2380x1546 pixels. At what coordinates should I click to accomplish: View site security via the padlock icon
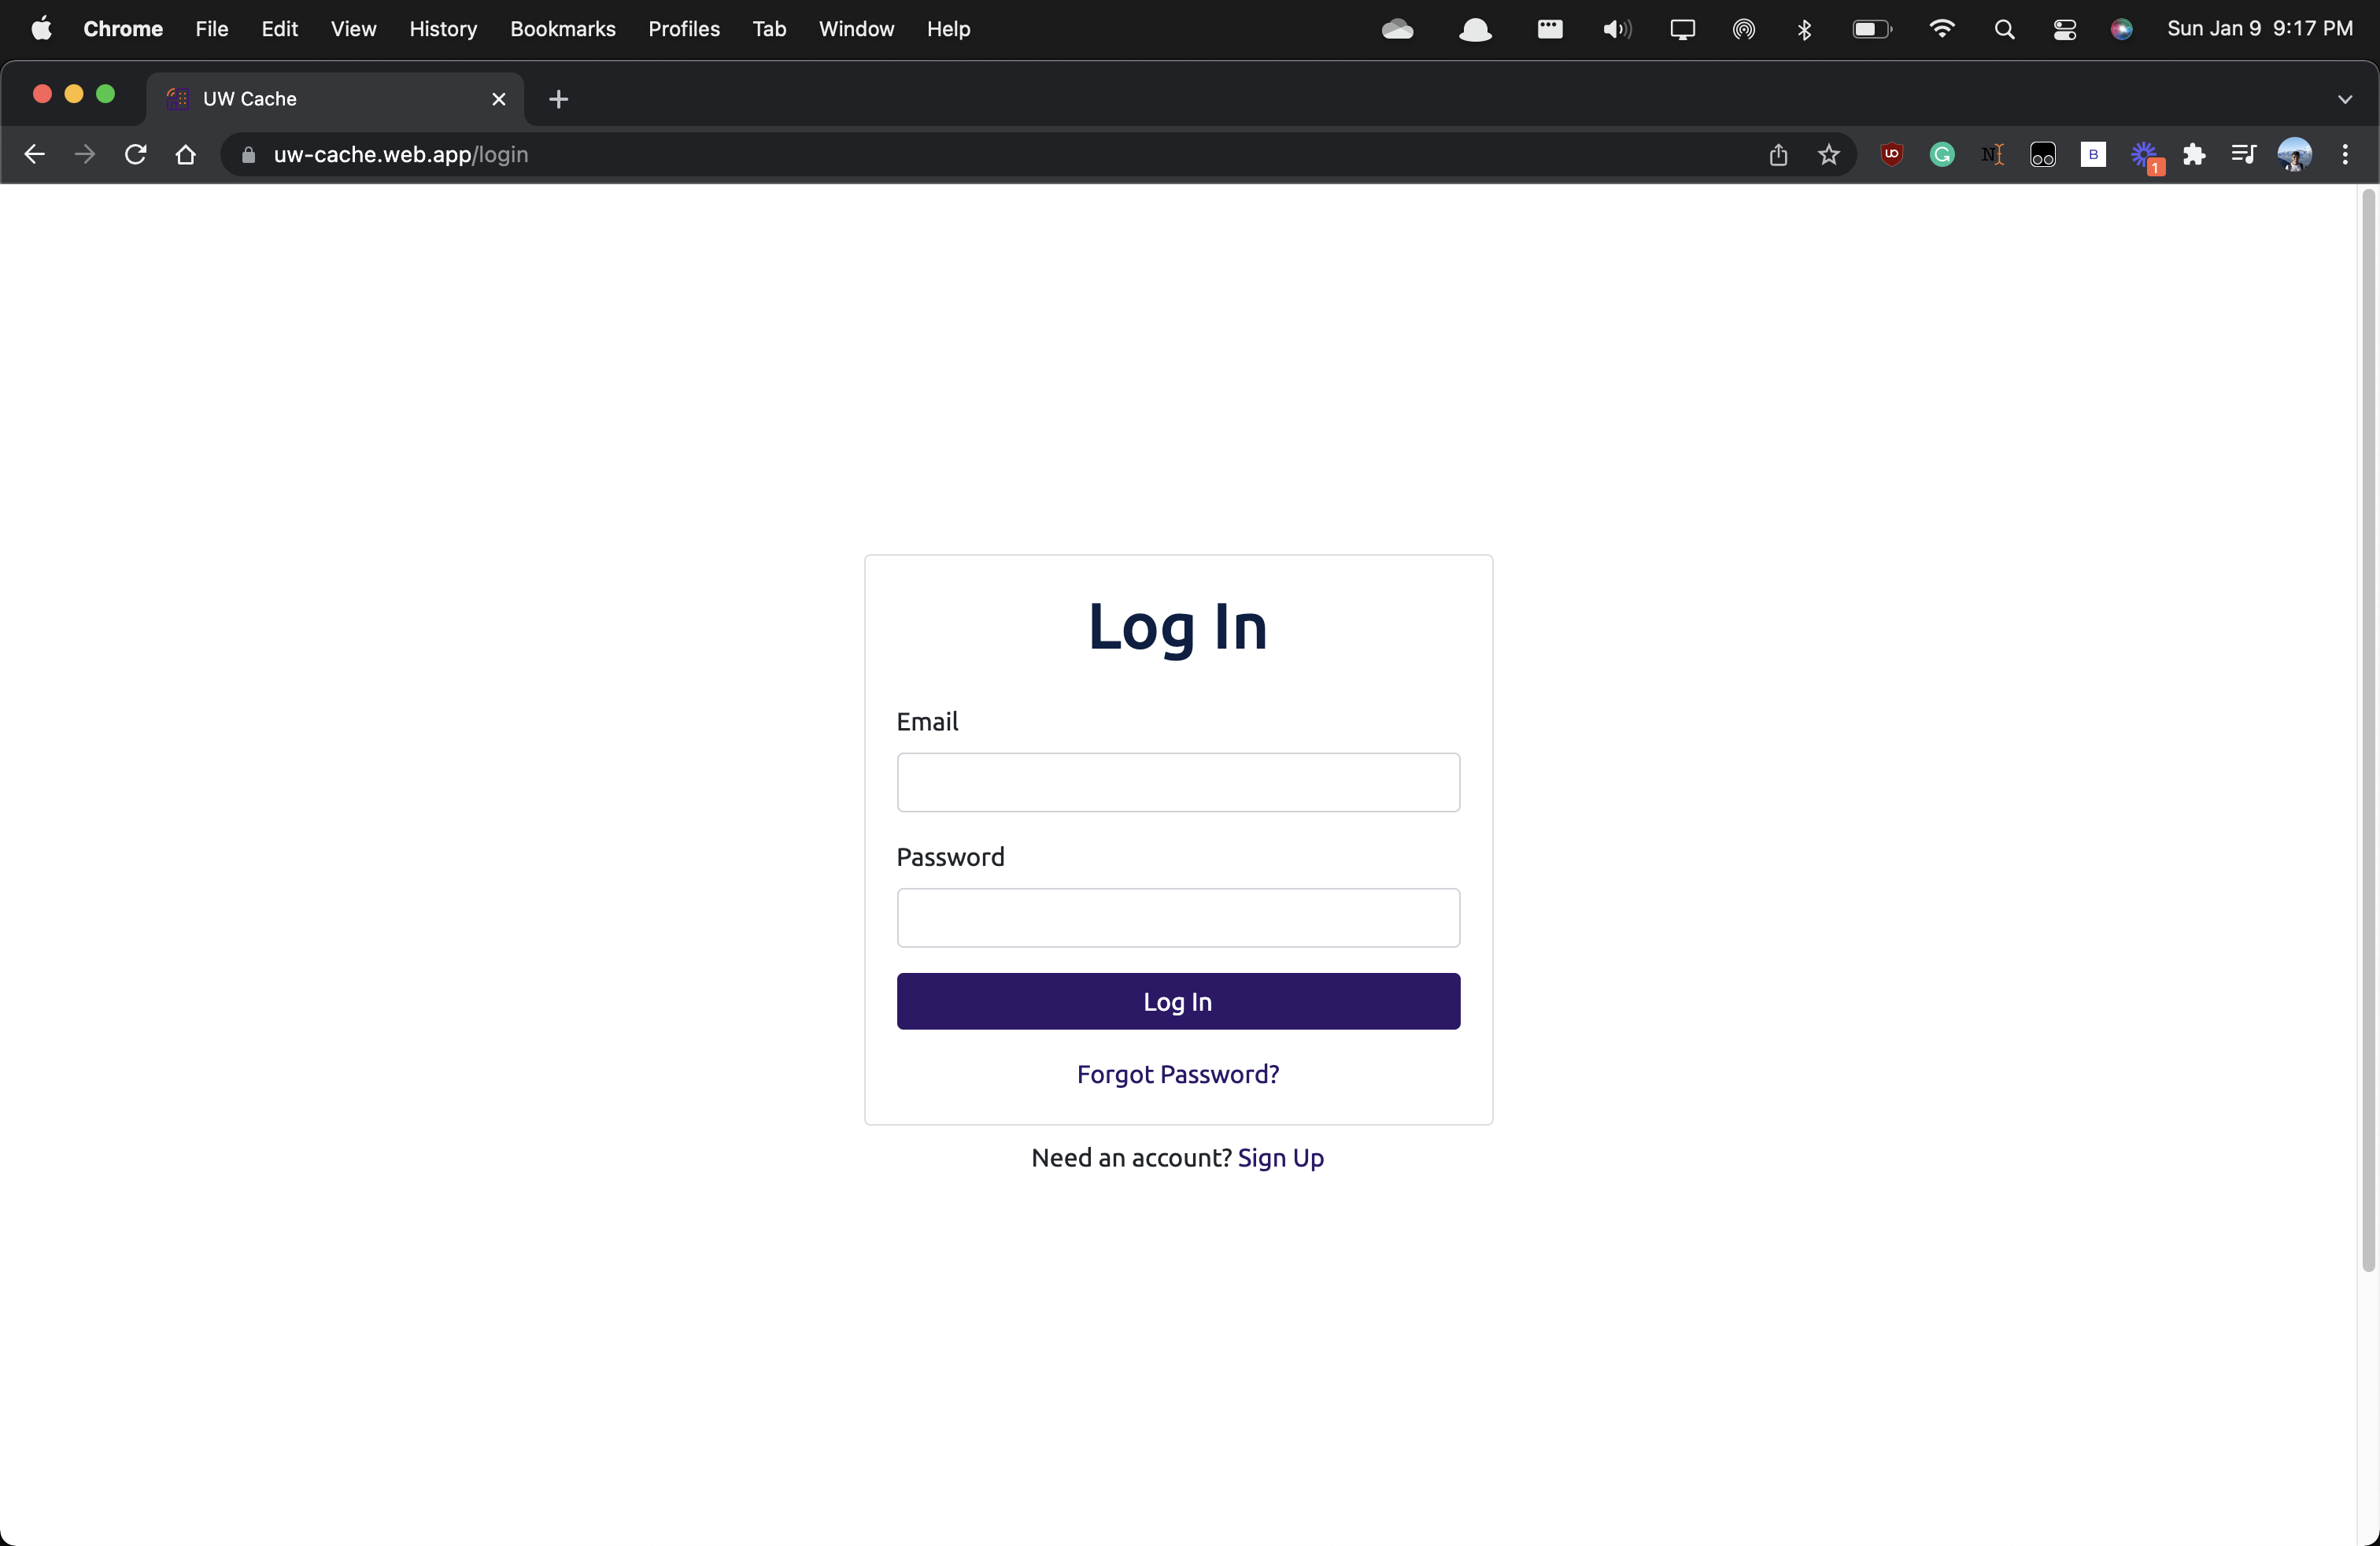click(x=248, y=155)
